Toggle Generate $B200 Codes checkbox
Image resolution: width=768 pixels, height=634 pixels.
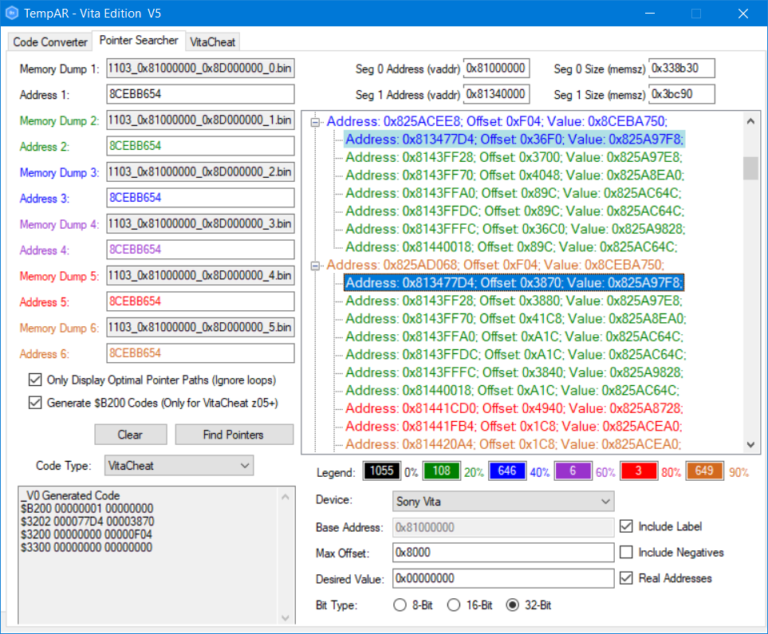click(35, 403)
